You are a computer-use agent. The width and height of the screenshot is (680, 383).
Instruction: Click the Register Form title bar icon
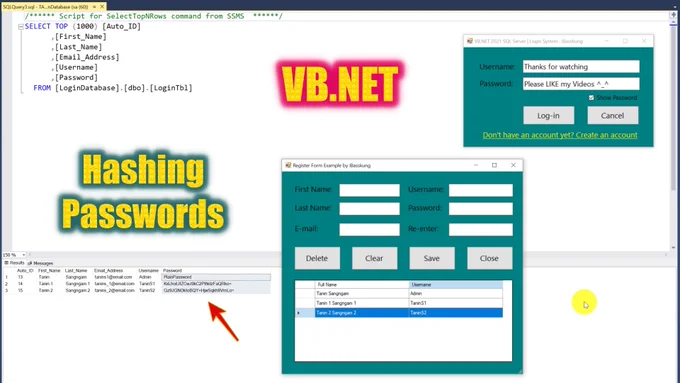(x=288, y=165)
